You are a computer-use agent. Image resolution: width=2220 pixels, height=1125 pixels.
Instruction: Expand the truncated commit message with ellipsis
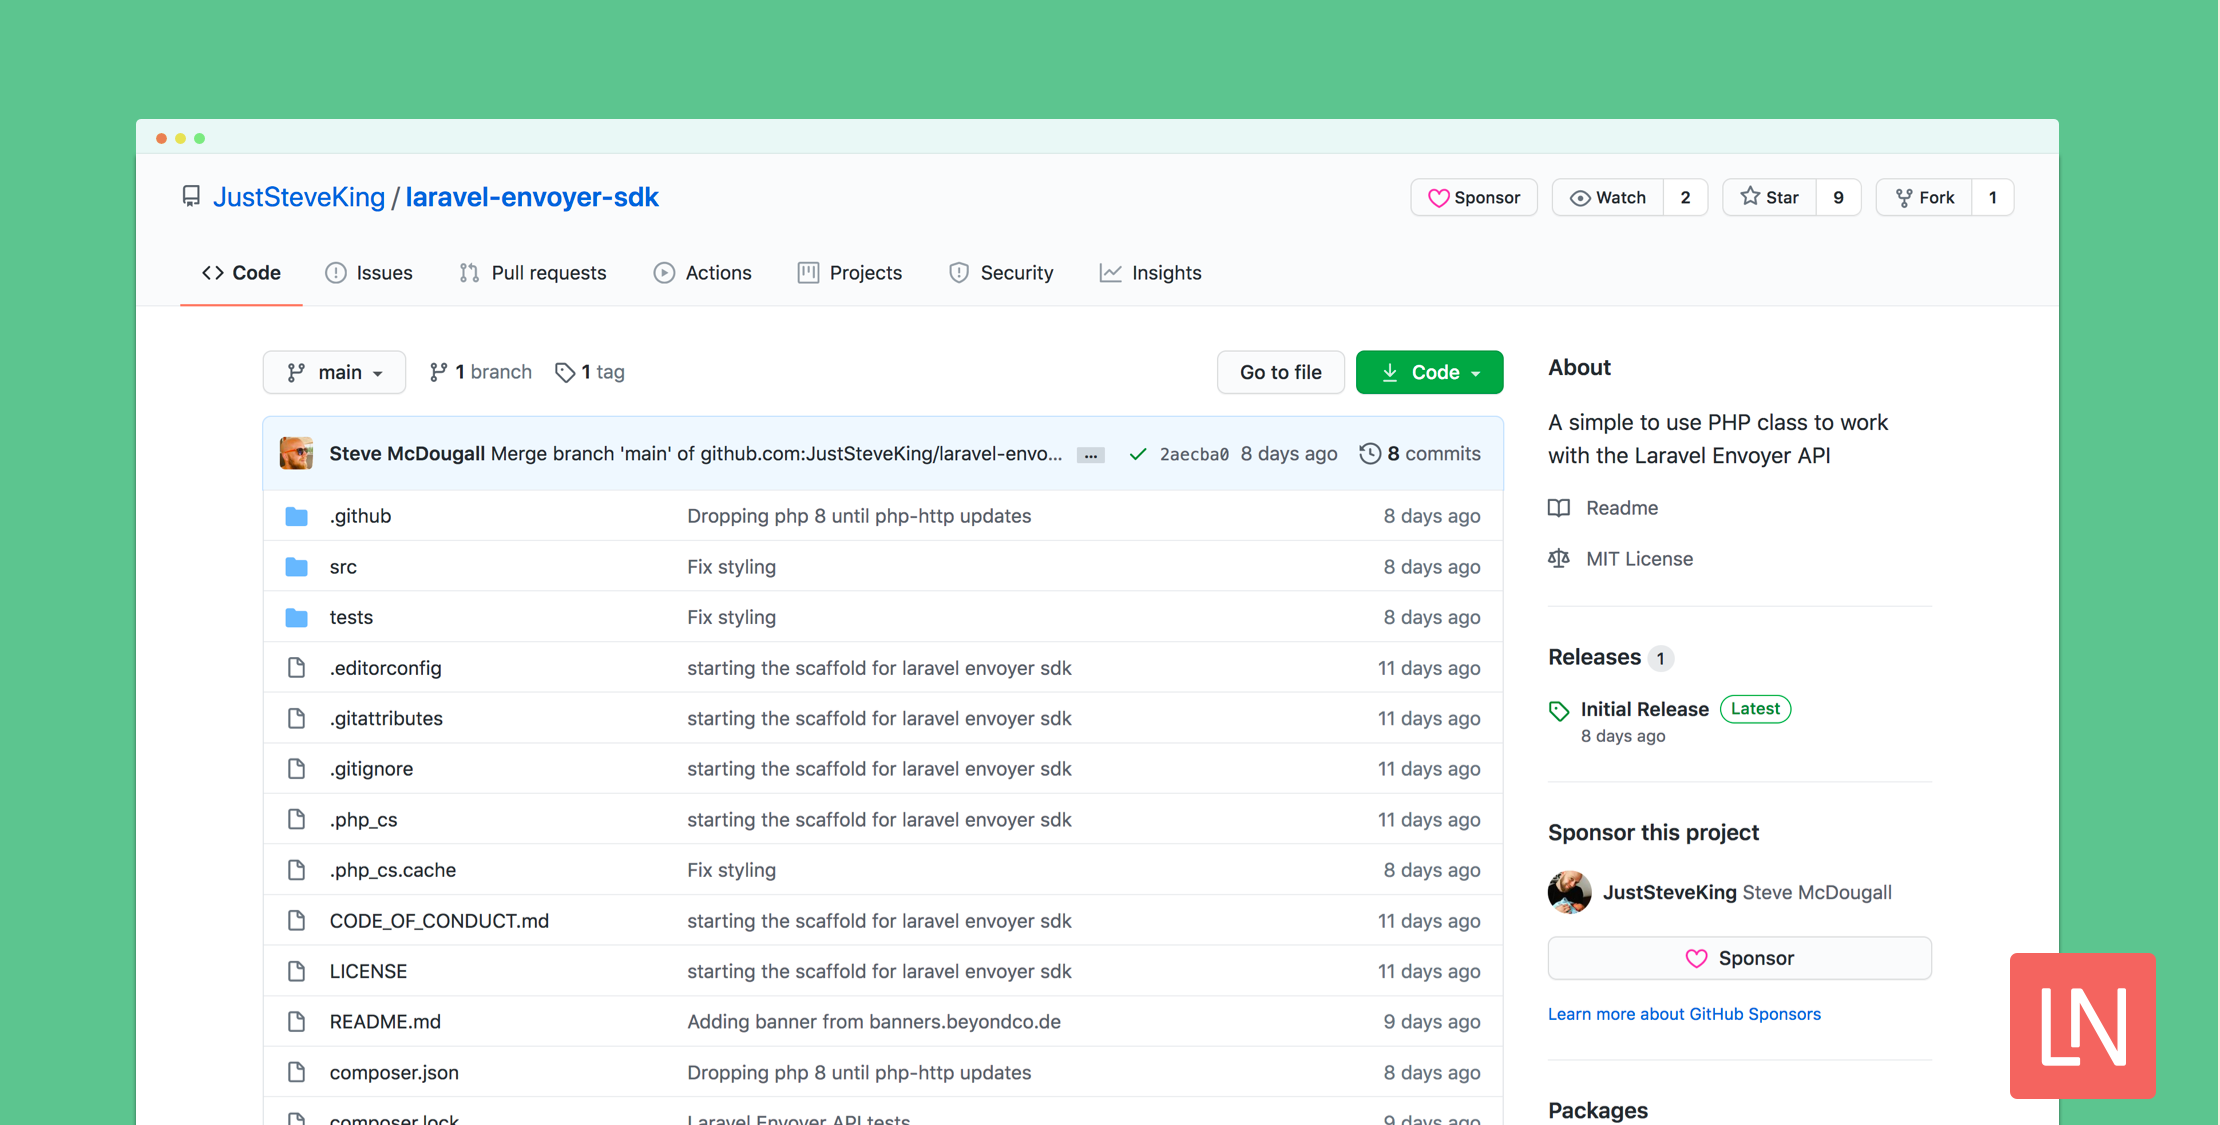tap(1090, 454)
